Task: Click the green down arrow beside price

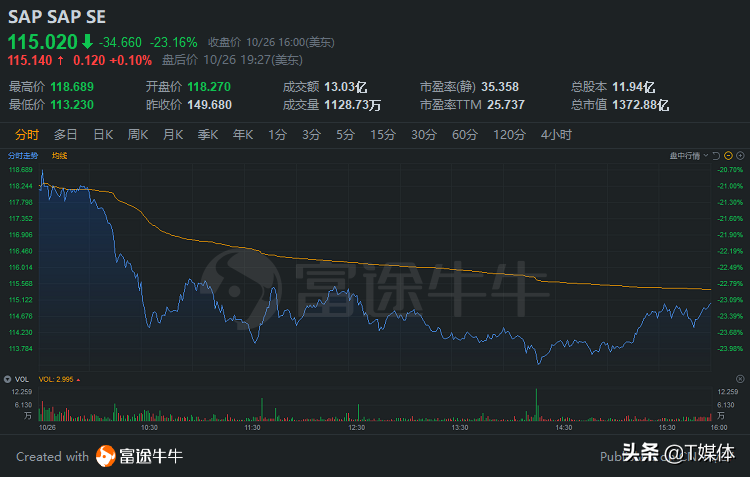Action: 87,42
